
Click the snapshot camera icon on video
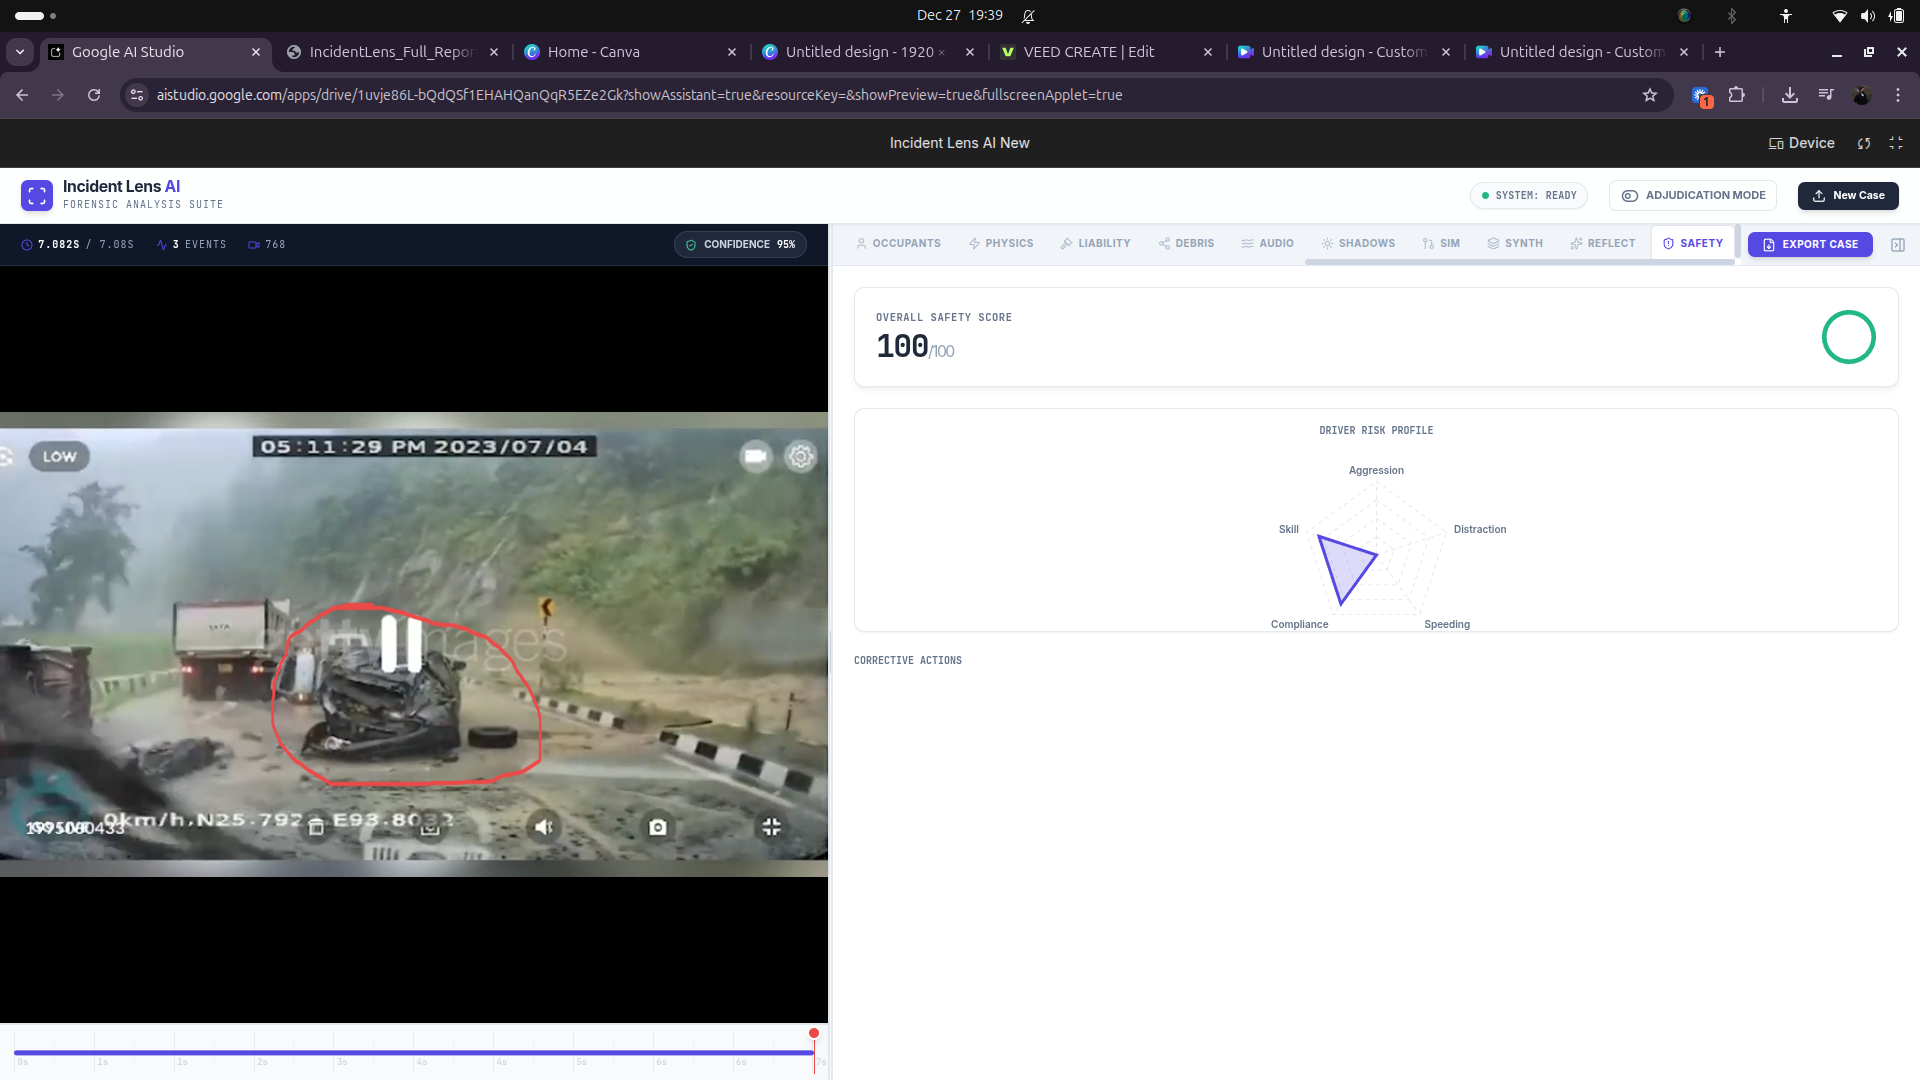[657, 827]
